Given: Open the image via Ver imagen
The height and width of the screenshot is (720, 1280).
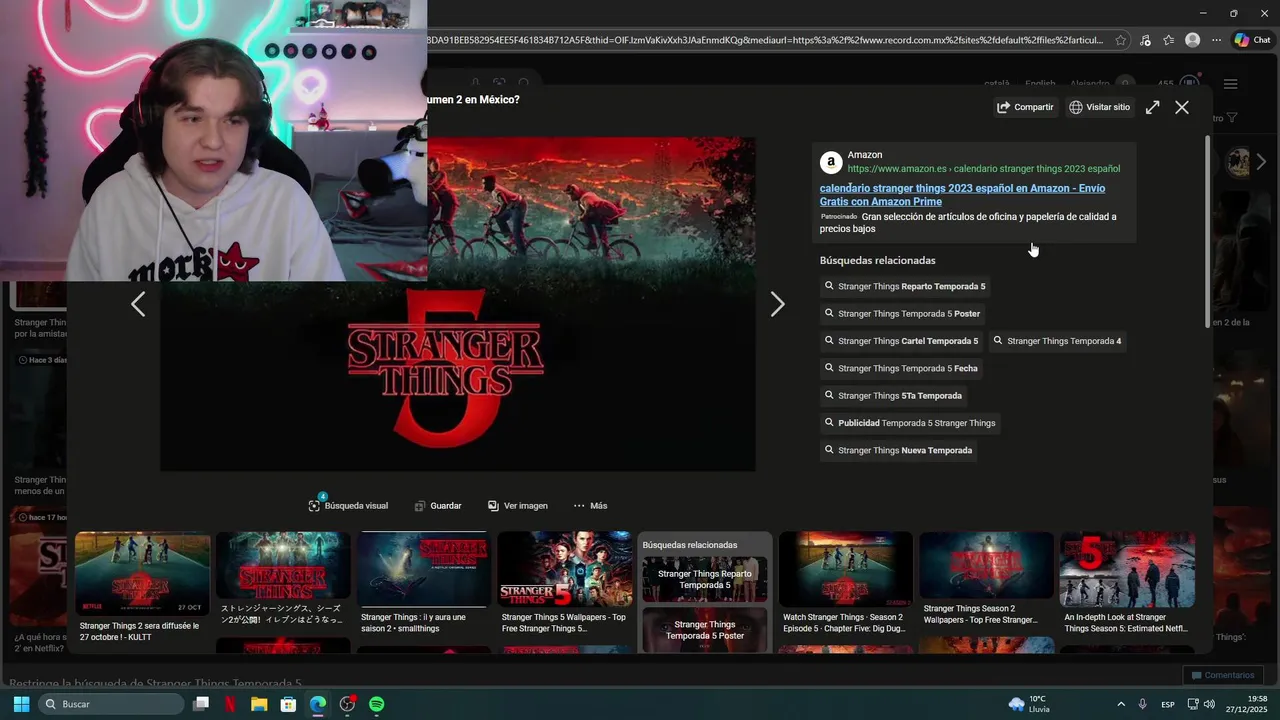Looking at the screenshot, I should (x=518, y=506).
